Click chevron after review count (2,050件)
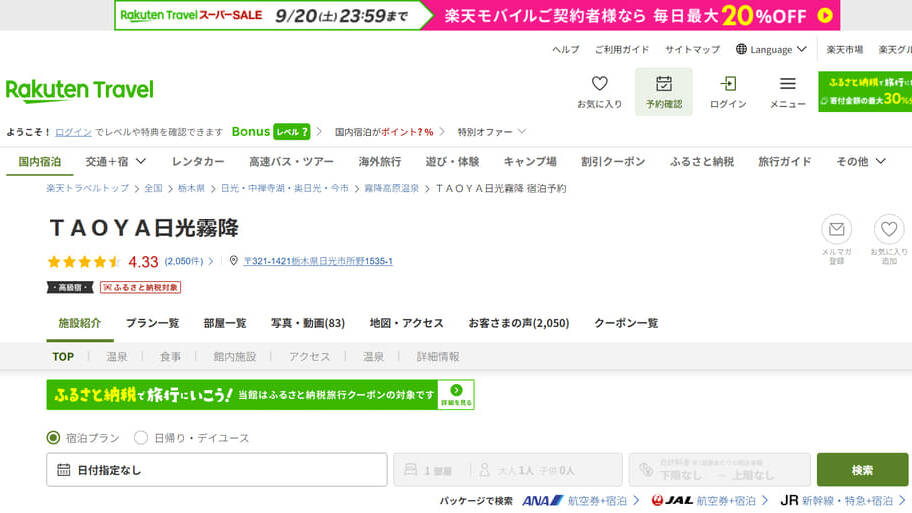Screen dimensions: 912x513 [211, 262]
